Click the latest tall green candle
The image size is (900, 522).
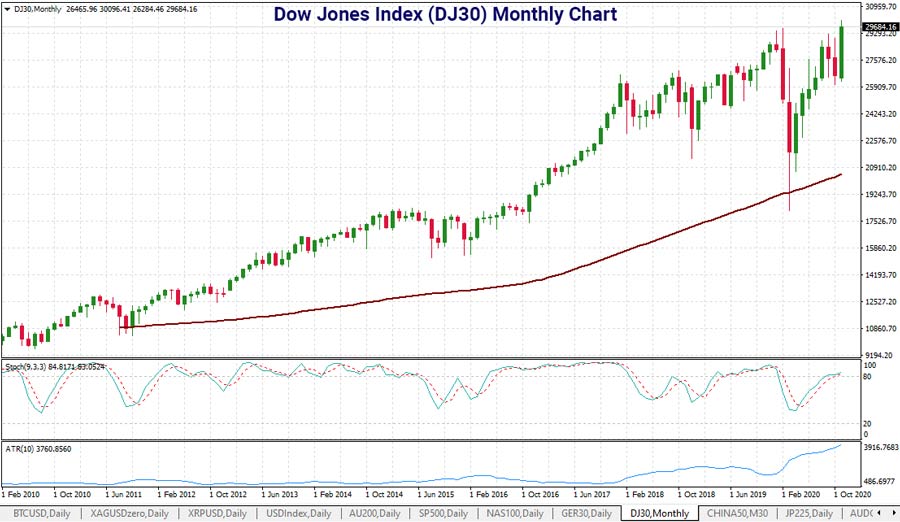pyautogui.click(x=841, y=52)
